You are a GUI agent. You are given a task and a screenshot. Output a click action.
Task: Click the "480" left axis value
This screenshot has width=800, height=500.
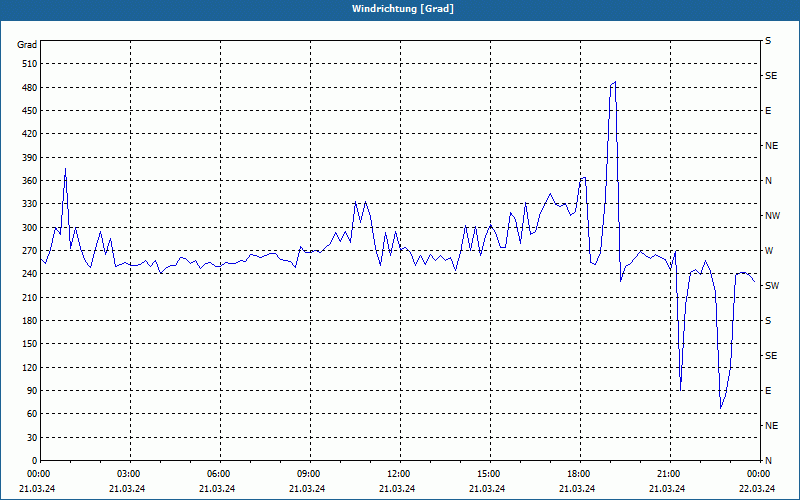point(30,87)
